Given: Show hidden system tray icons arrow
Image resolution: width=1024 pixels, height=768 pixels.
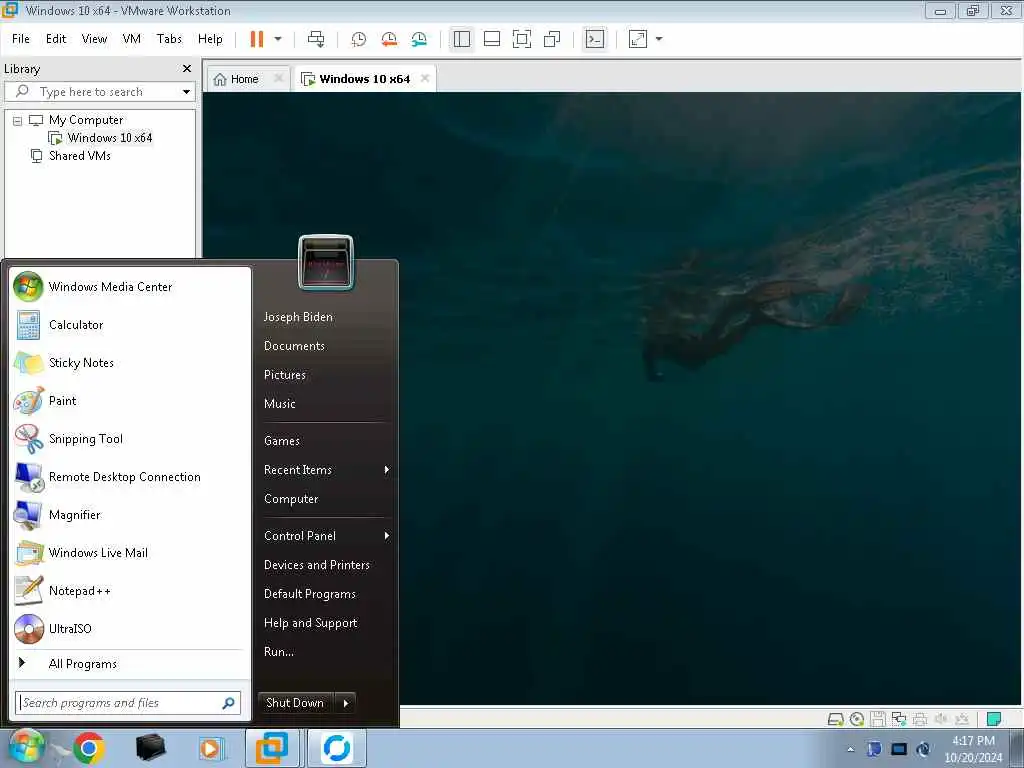Looking at the screenshot, I should 850,750.
